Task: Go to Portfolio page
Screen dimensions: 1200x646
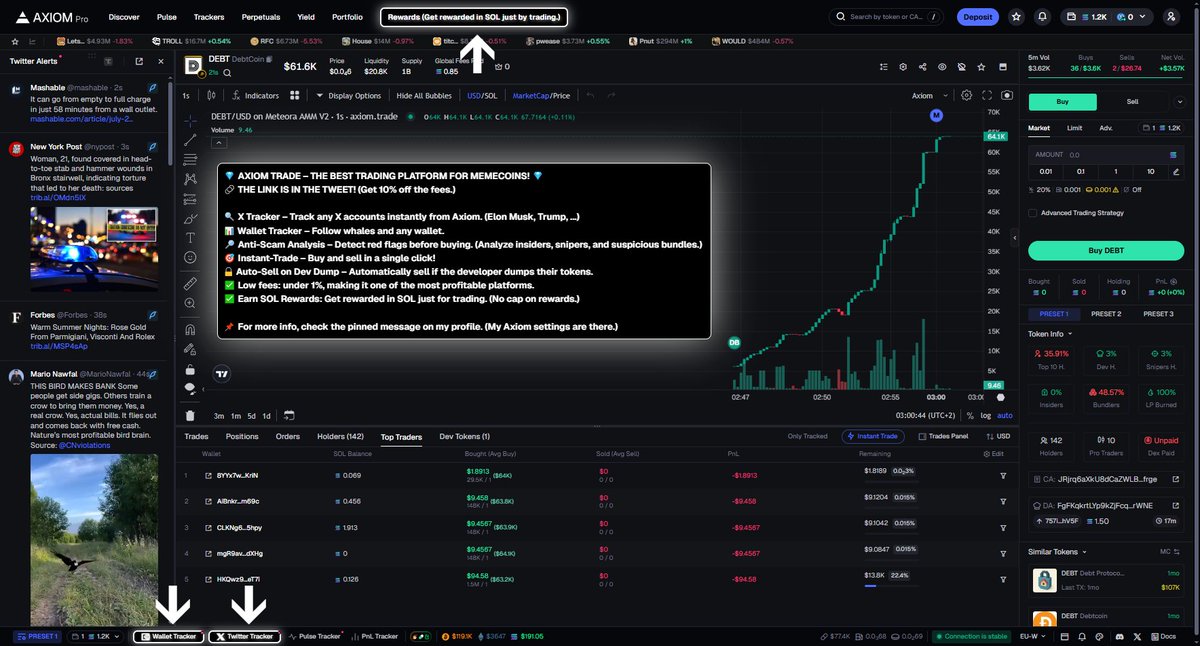Action: (x=347, y=17)
